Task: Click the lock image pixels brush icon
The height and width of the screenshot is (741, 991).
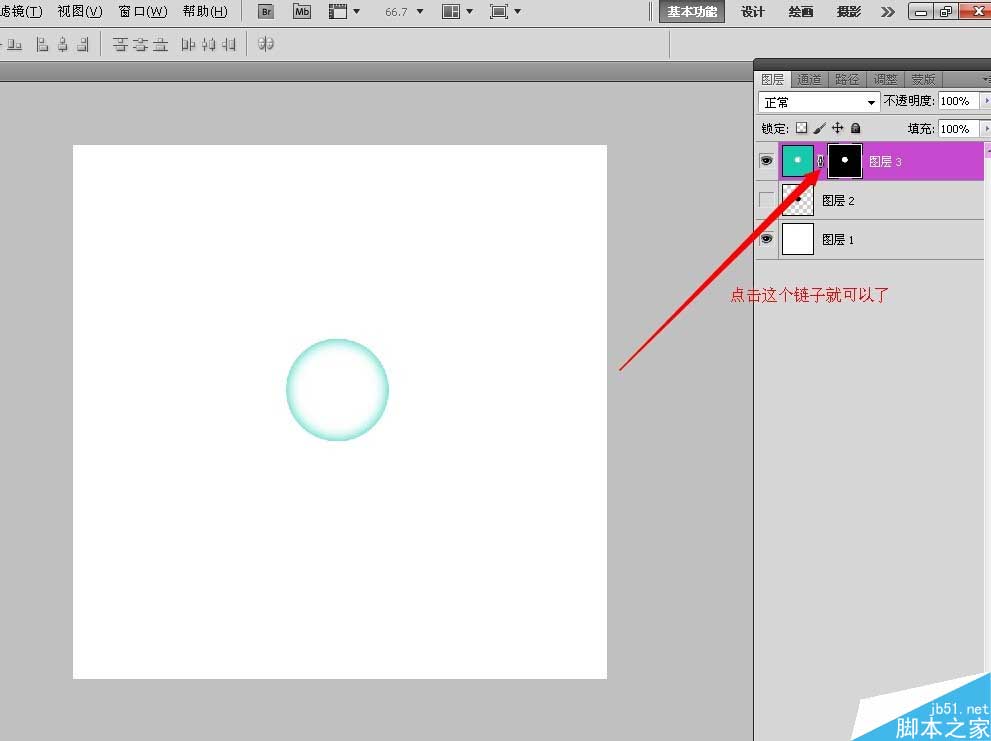Action: point(819,128)
